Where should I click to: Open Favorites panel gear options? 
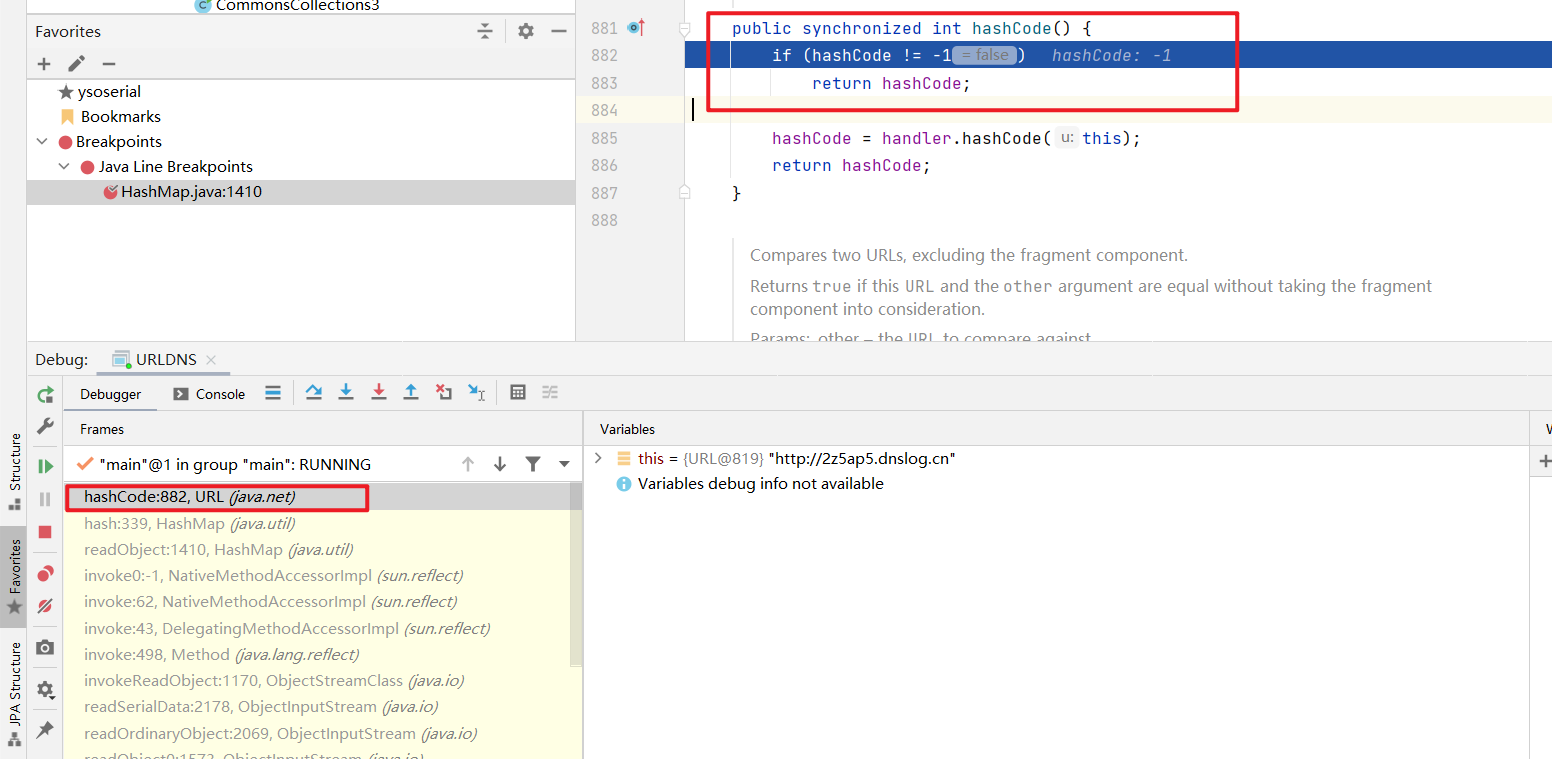(x=526, y=32)
